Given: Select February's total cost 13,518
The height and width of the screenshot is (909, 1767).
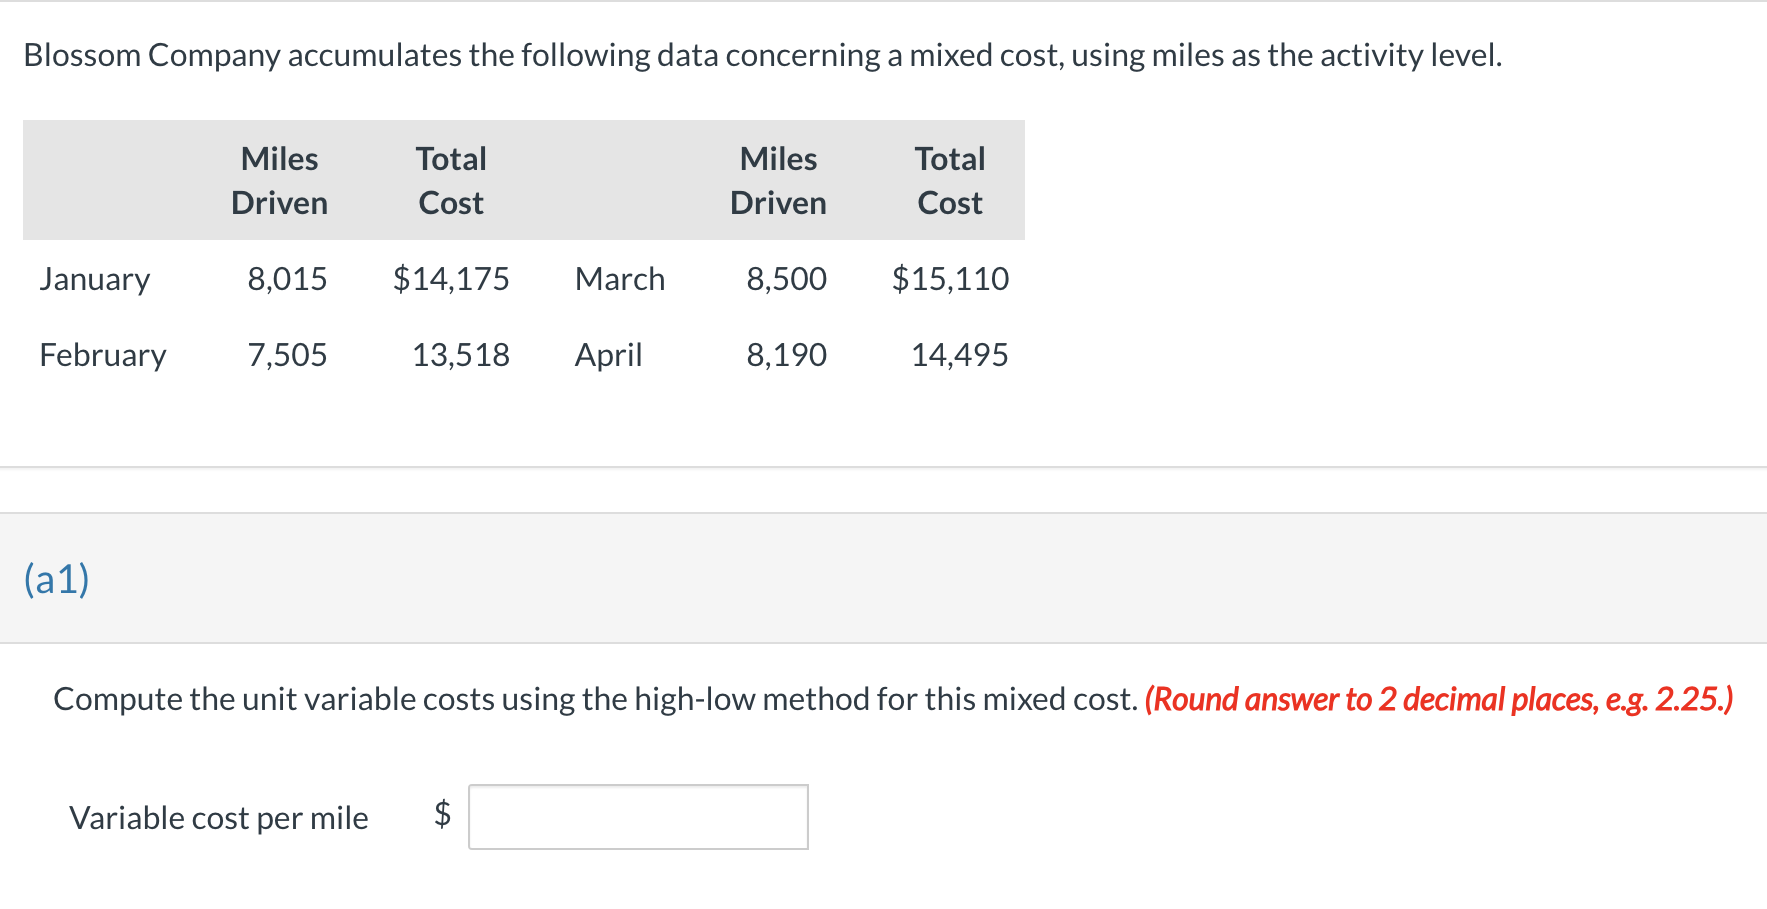Looking at the screenshot, I should tap(460, 355).
